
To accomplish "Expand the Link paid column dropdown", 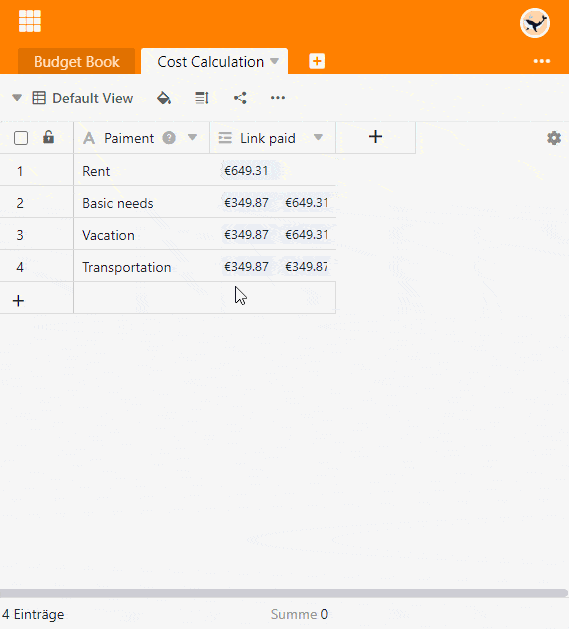I will point(318,138).
